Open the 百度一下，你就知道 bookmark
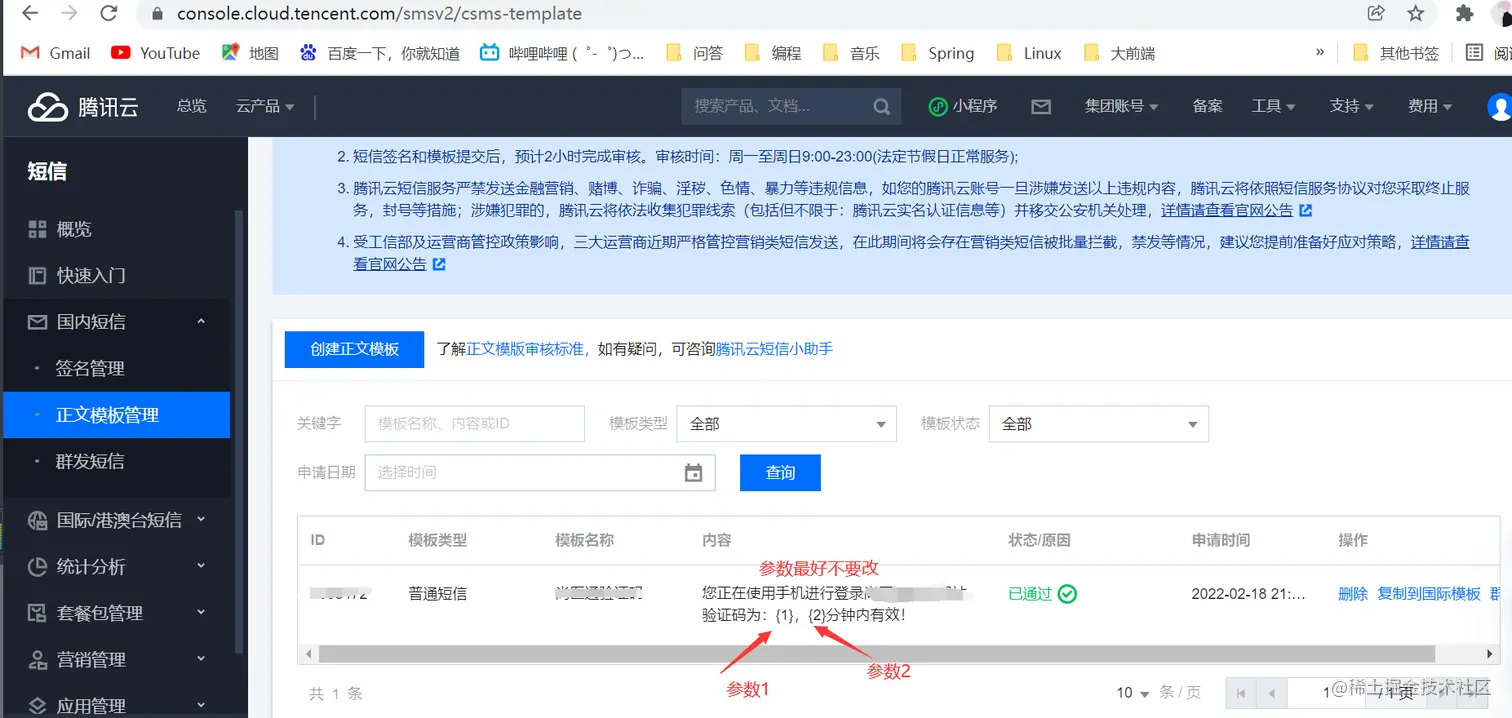Viewport: 1512px width, 718px height. (x=380, y=53)
